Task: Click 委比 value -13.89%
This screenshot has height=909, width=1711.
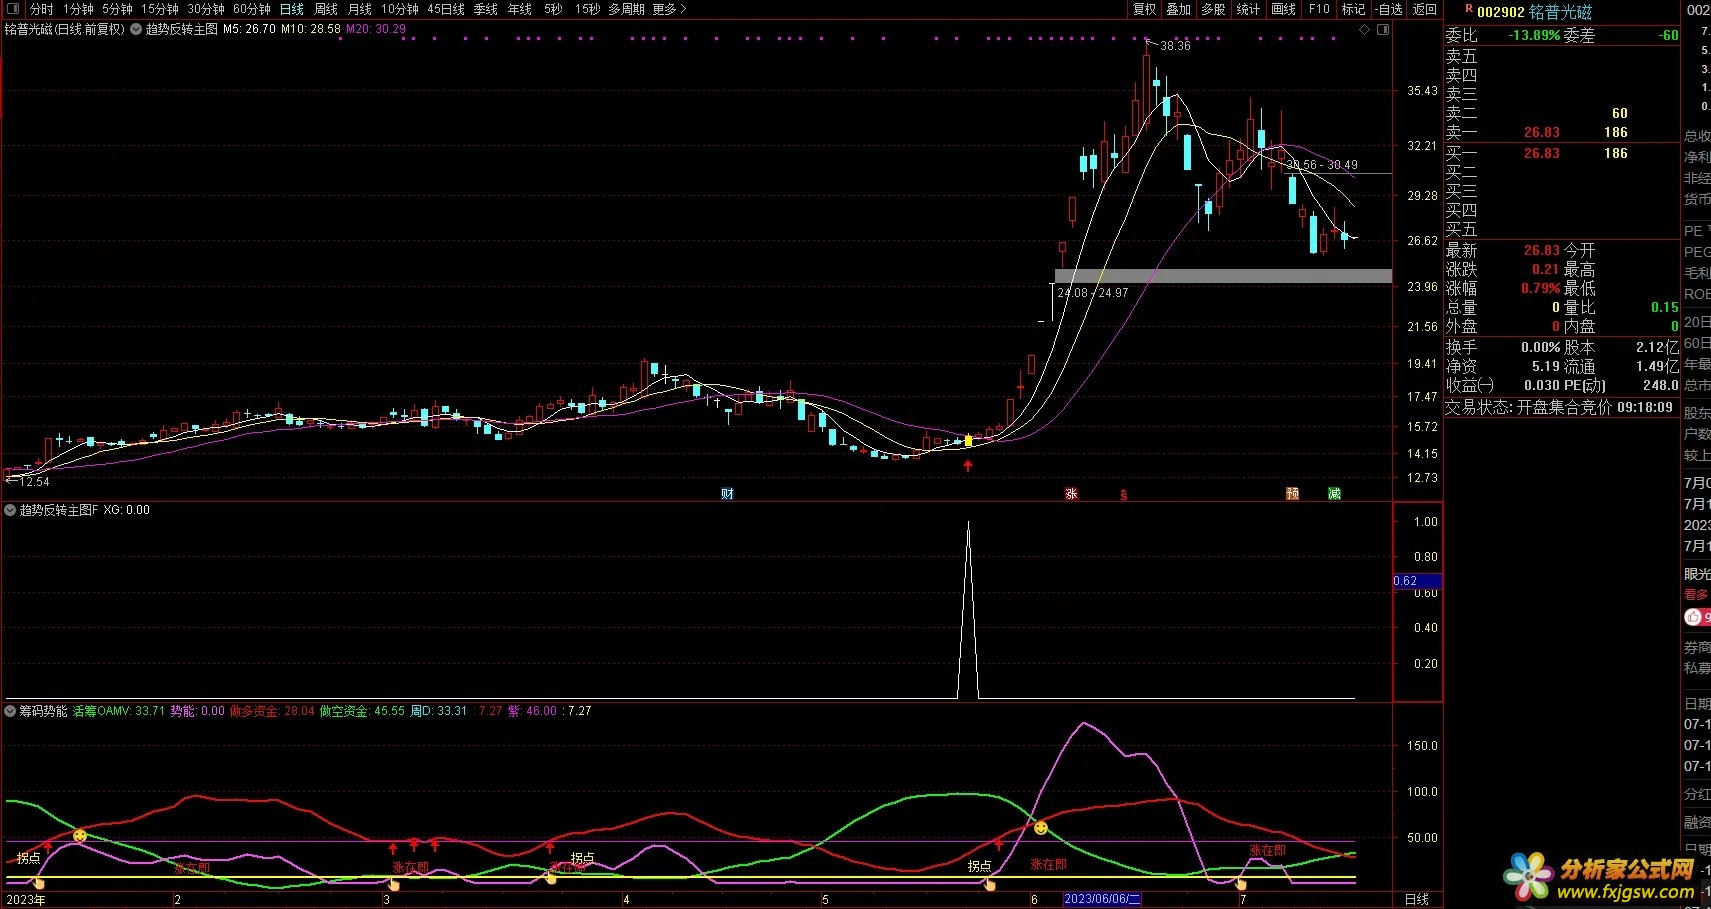Action: (x=1534, y=35)
